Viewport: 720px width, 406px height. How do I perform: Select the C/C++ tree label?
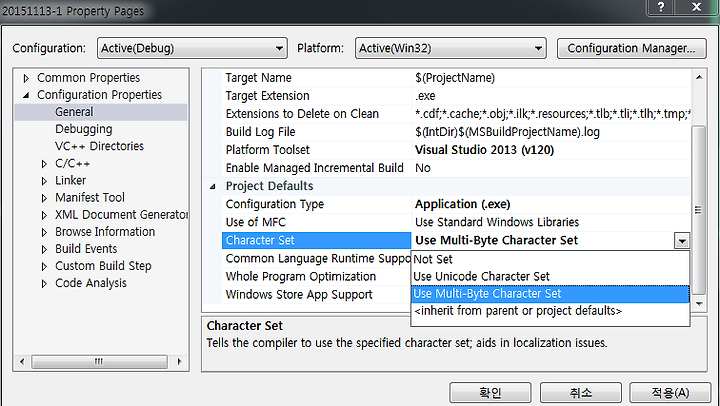(x=73, y=164)
